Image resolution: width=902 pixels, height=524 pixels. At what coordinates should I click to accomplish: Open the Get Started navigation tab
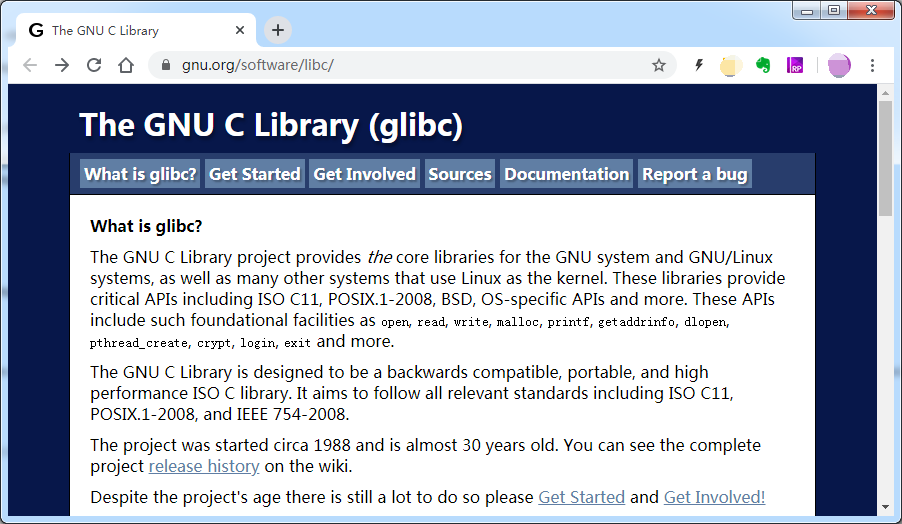click(x=255, y=174)
